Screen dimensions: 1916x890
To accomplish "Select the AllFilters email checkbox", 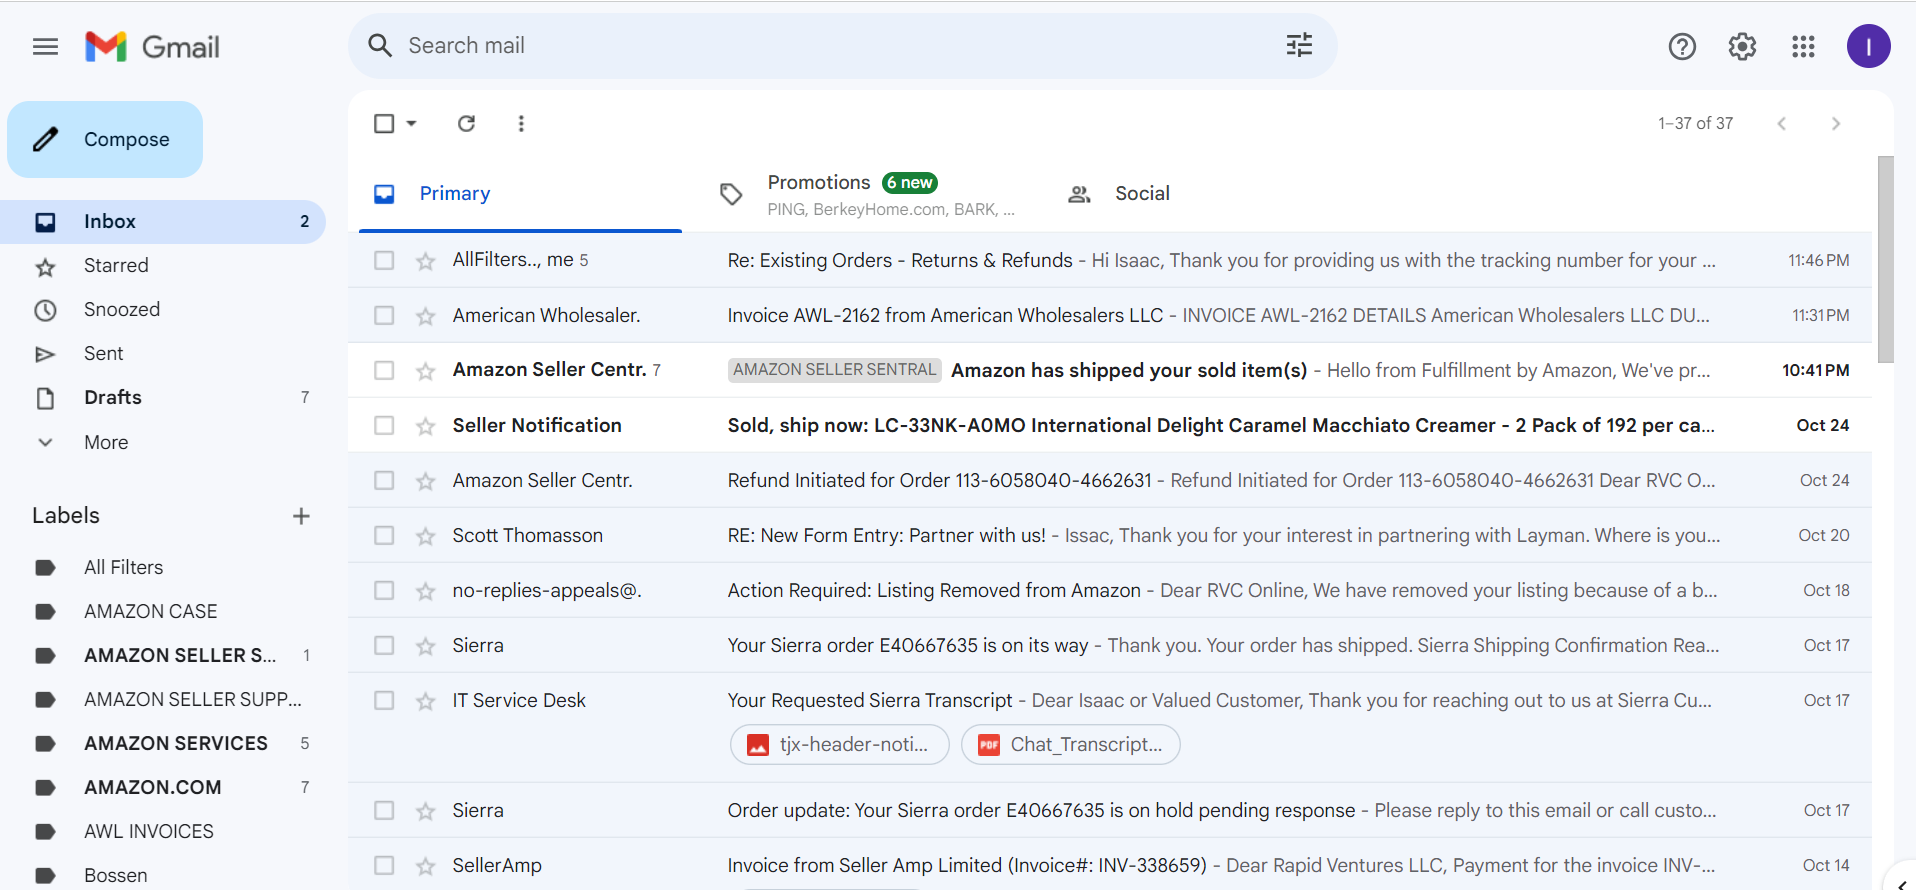I will (384, 260).
